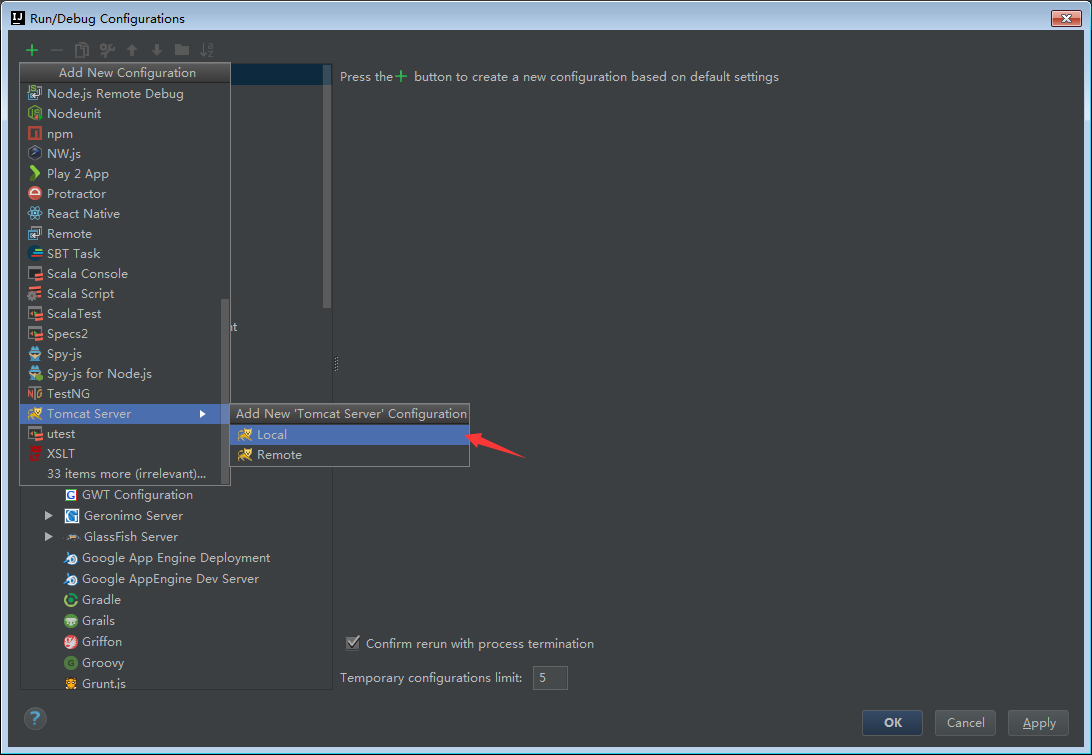
Task: Expand the GlassFish Server tree node
Action: [x=48, y=536]
